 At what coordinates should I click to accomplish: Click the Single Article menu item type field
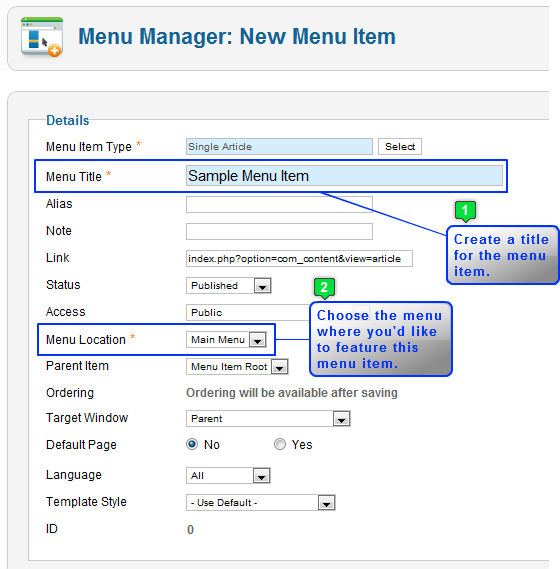279,147
